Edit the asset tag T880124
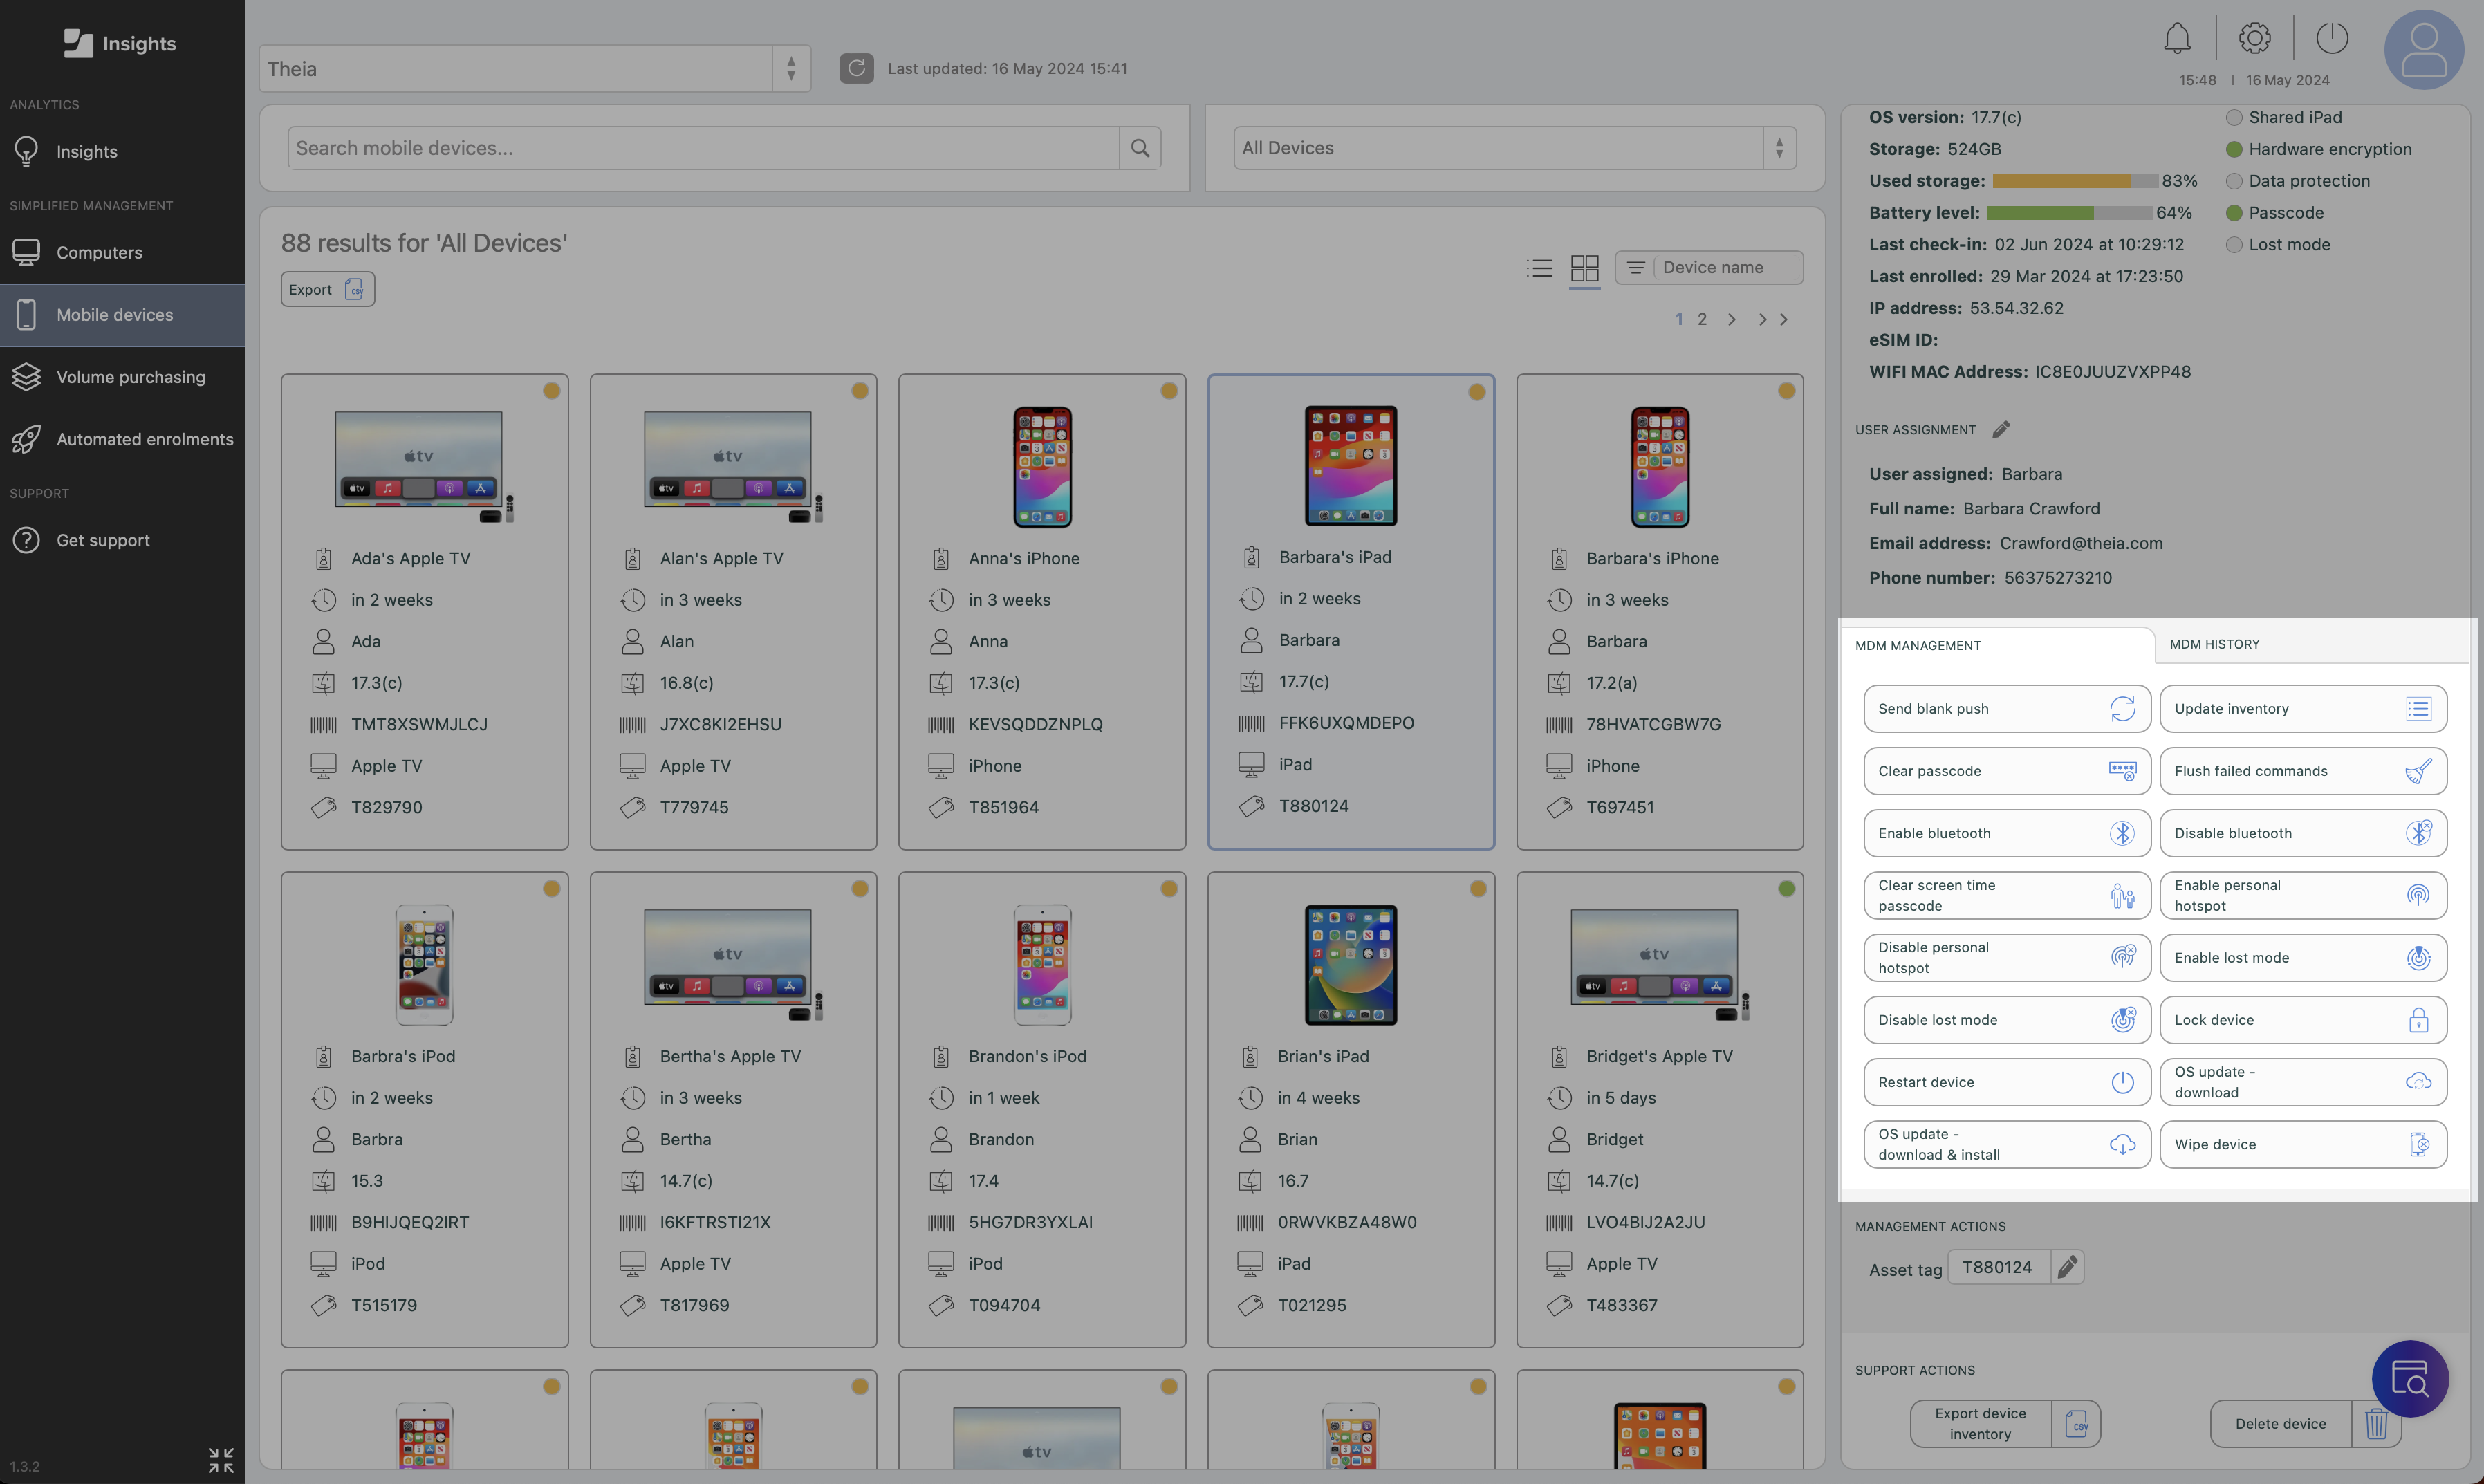Image resolution: width=2484 pixels, height=1484 pixels. [x=2067, y=1267]
